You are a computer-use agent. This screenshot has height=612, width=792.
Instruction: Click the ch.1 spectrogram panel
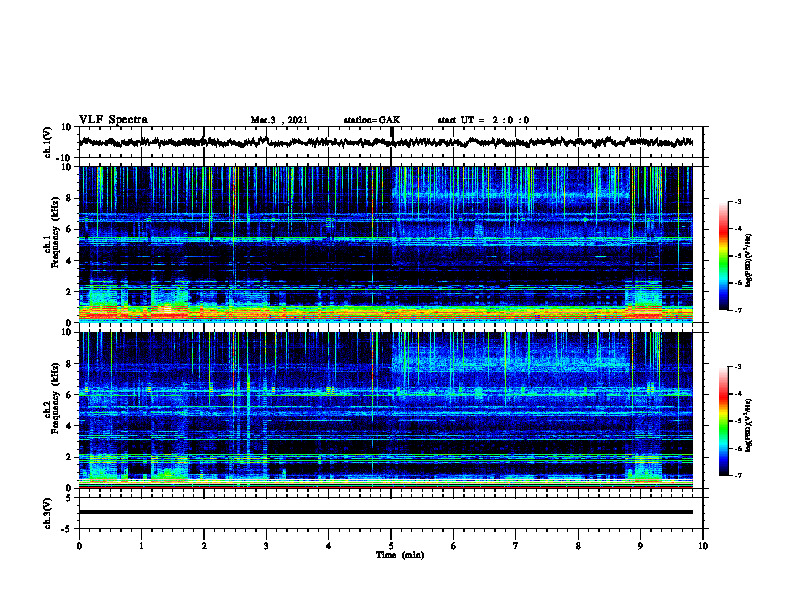coord(386,244)
